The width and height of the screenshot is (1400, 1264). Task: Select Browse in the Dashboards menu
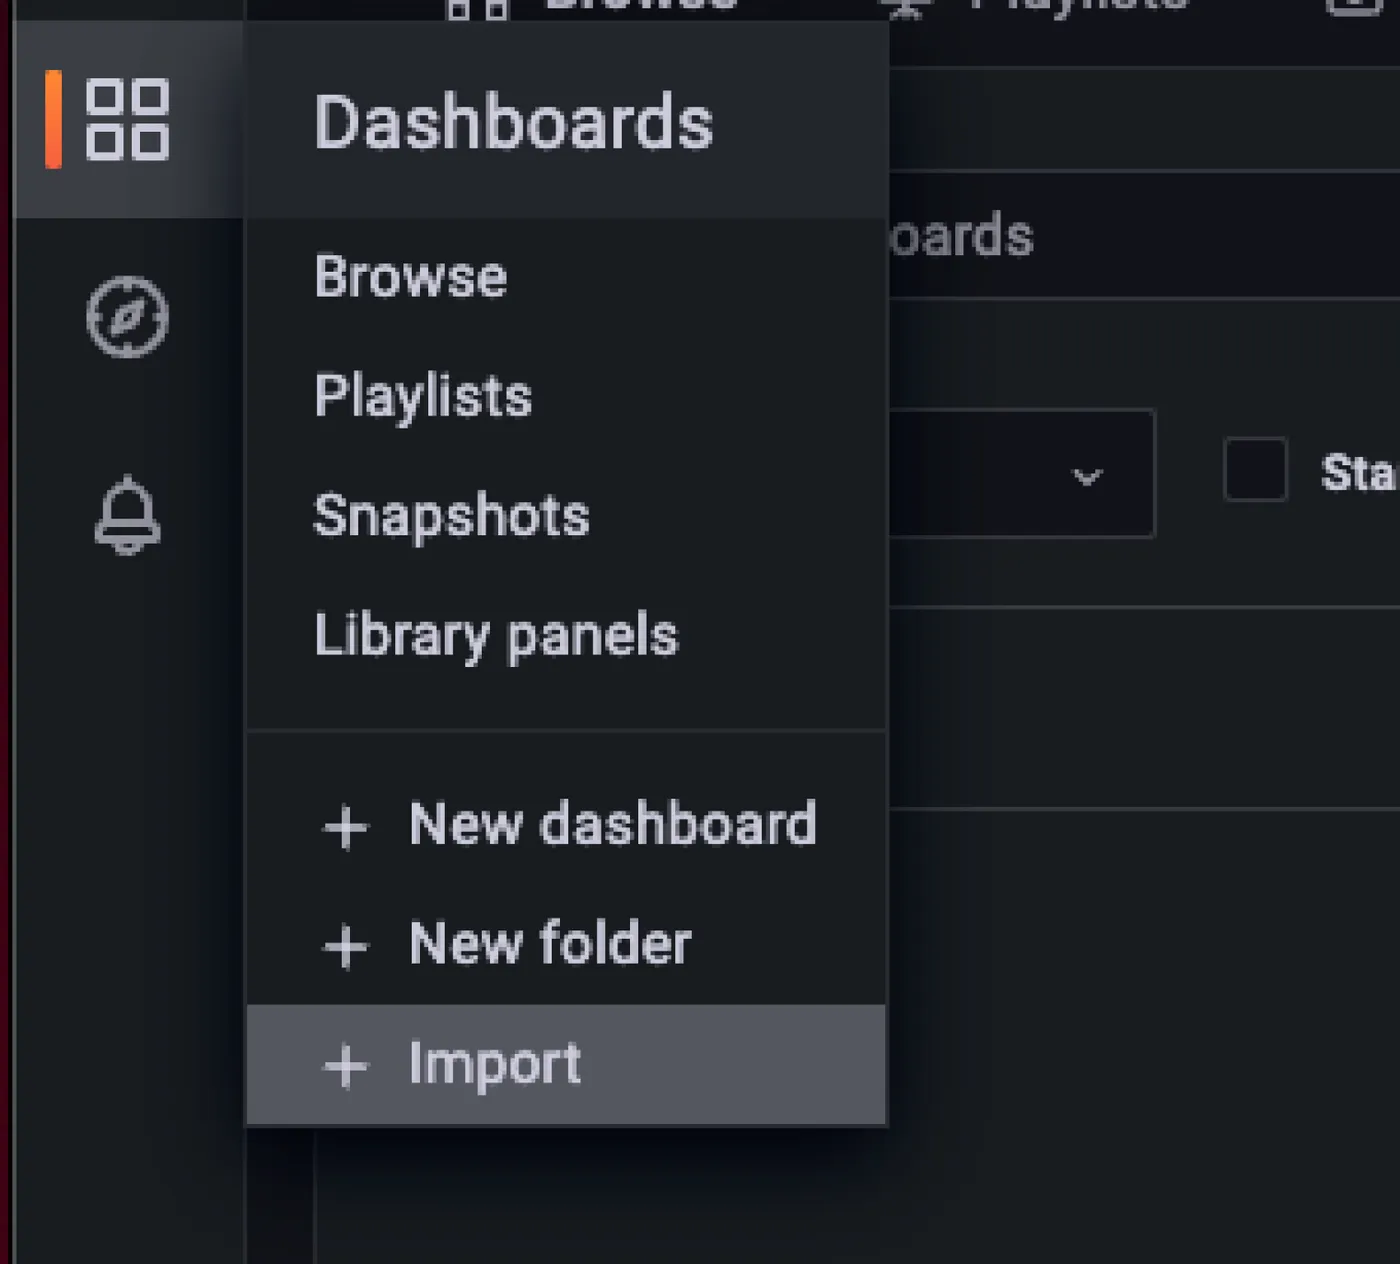(x=411, y=277)
